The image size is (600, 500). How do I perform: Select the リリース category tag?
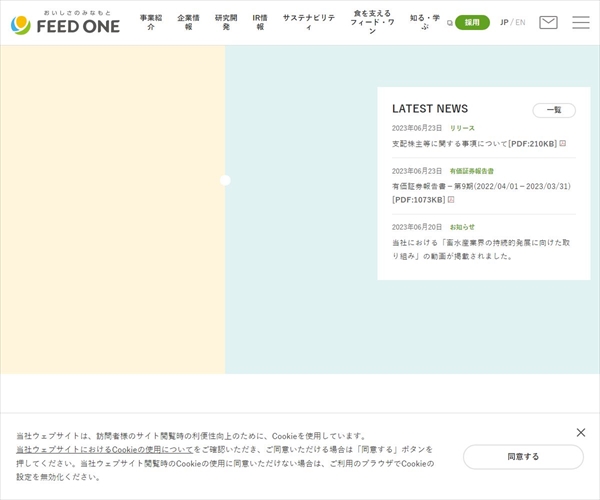[462, 128]
